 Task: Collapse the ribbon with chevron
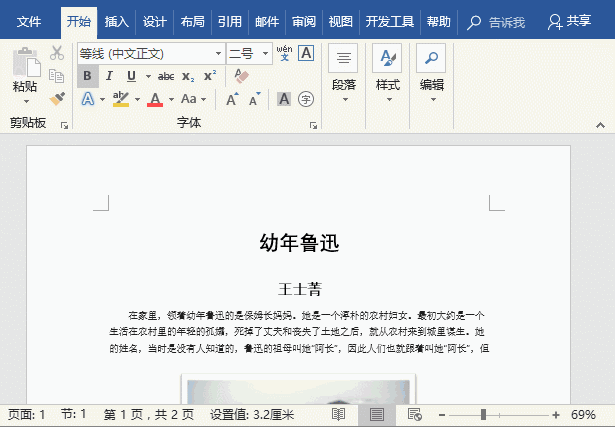[x=600, y=125]
